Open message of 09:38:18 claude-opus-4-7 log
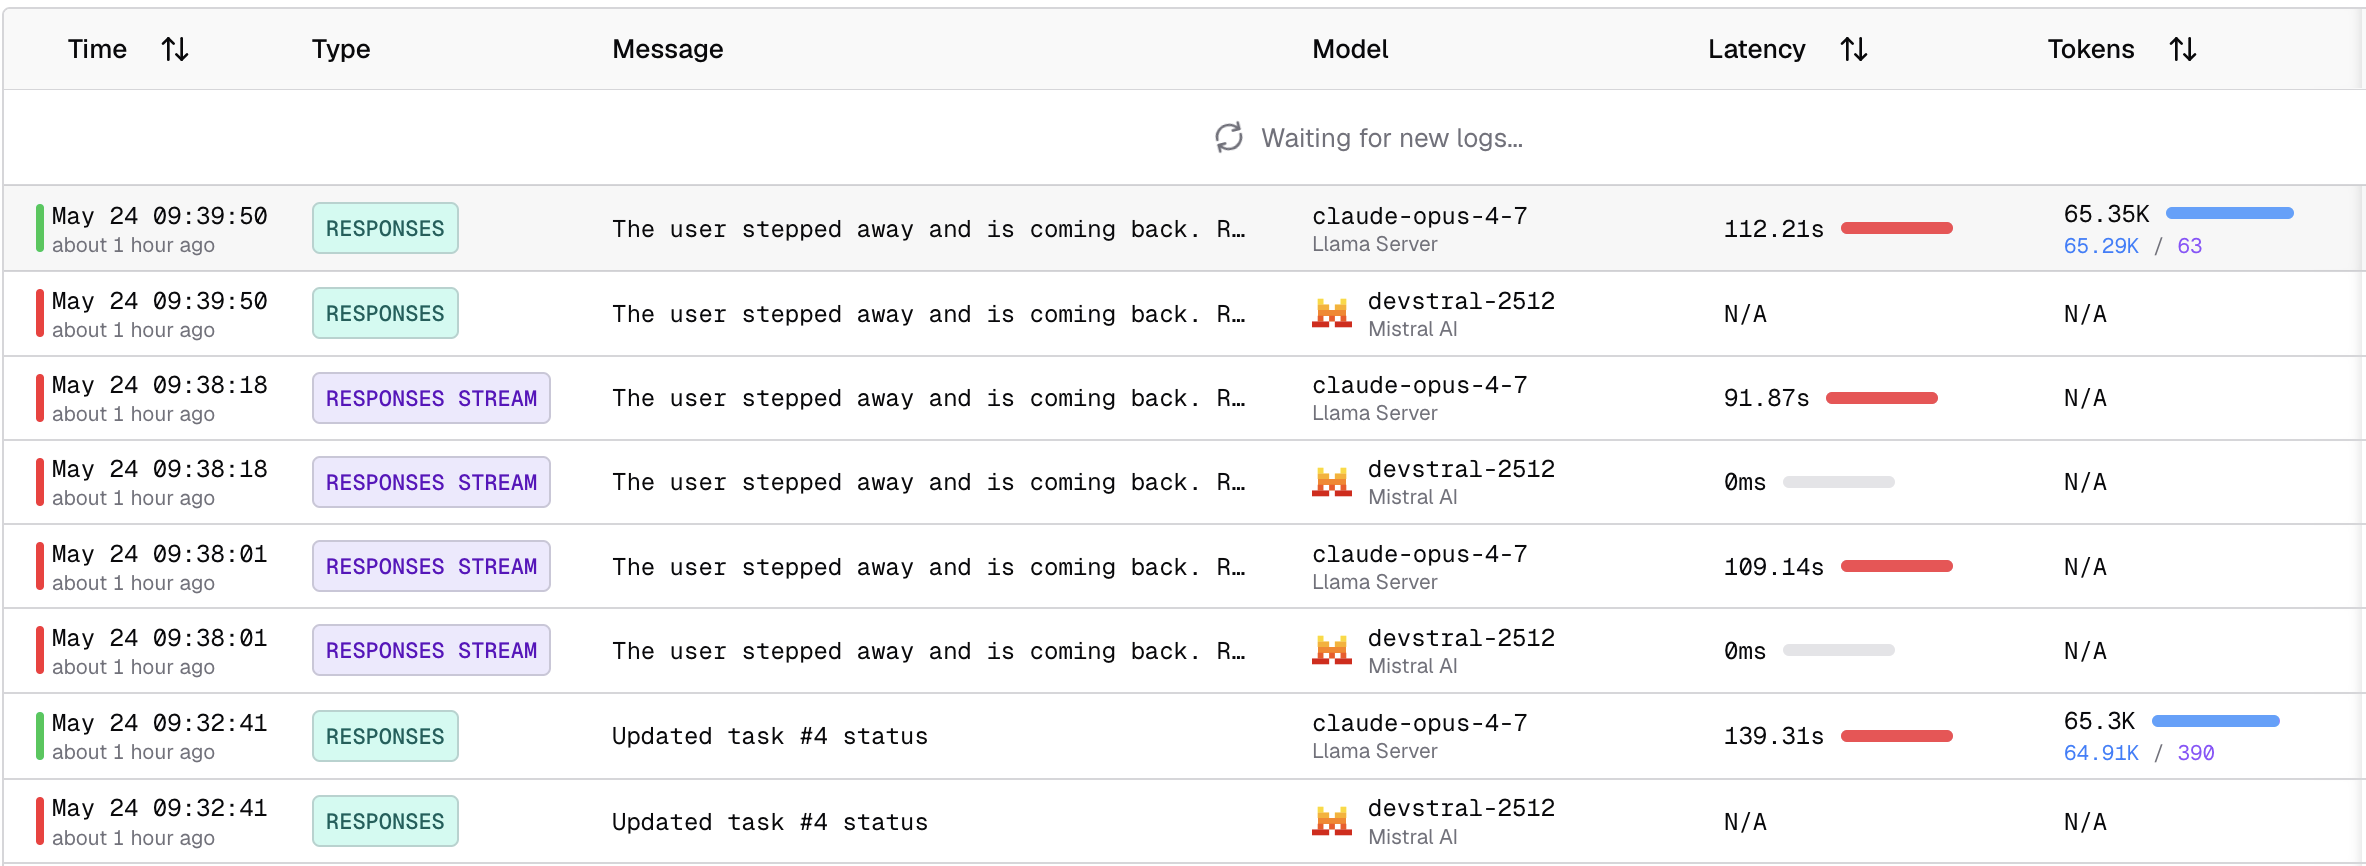 929,398
